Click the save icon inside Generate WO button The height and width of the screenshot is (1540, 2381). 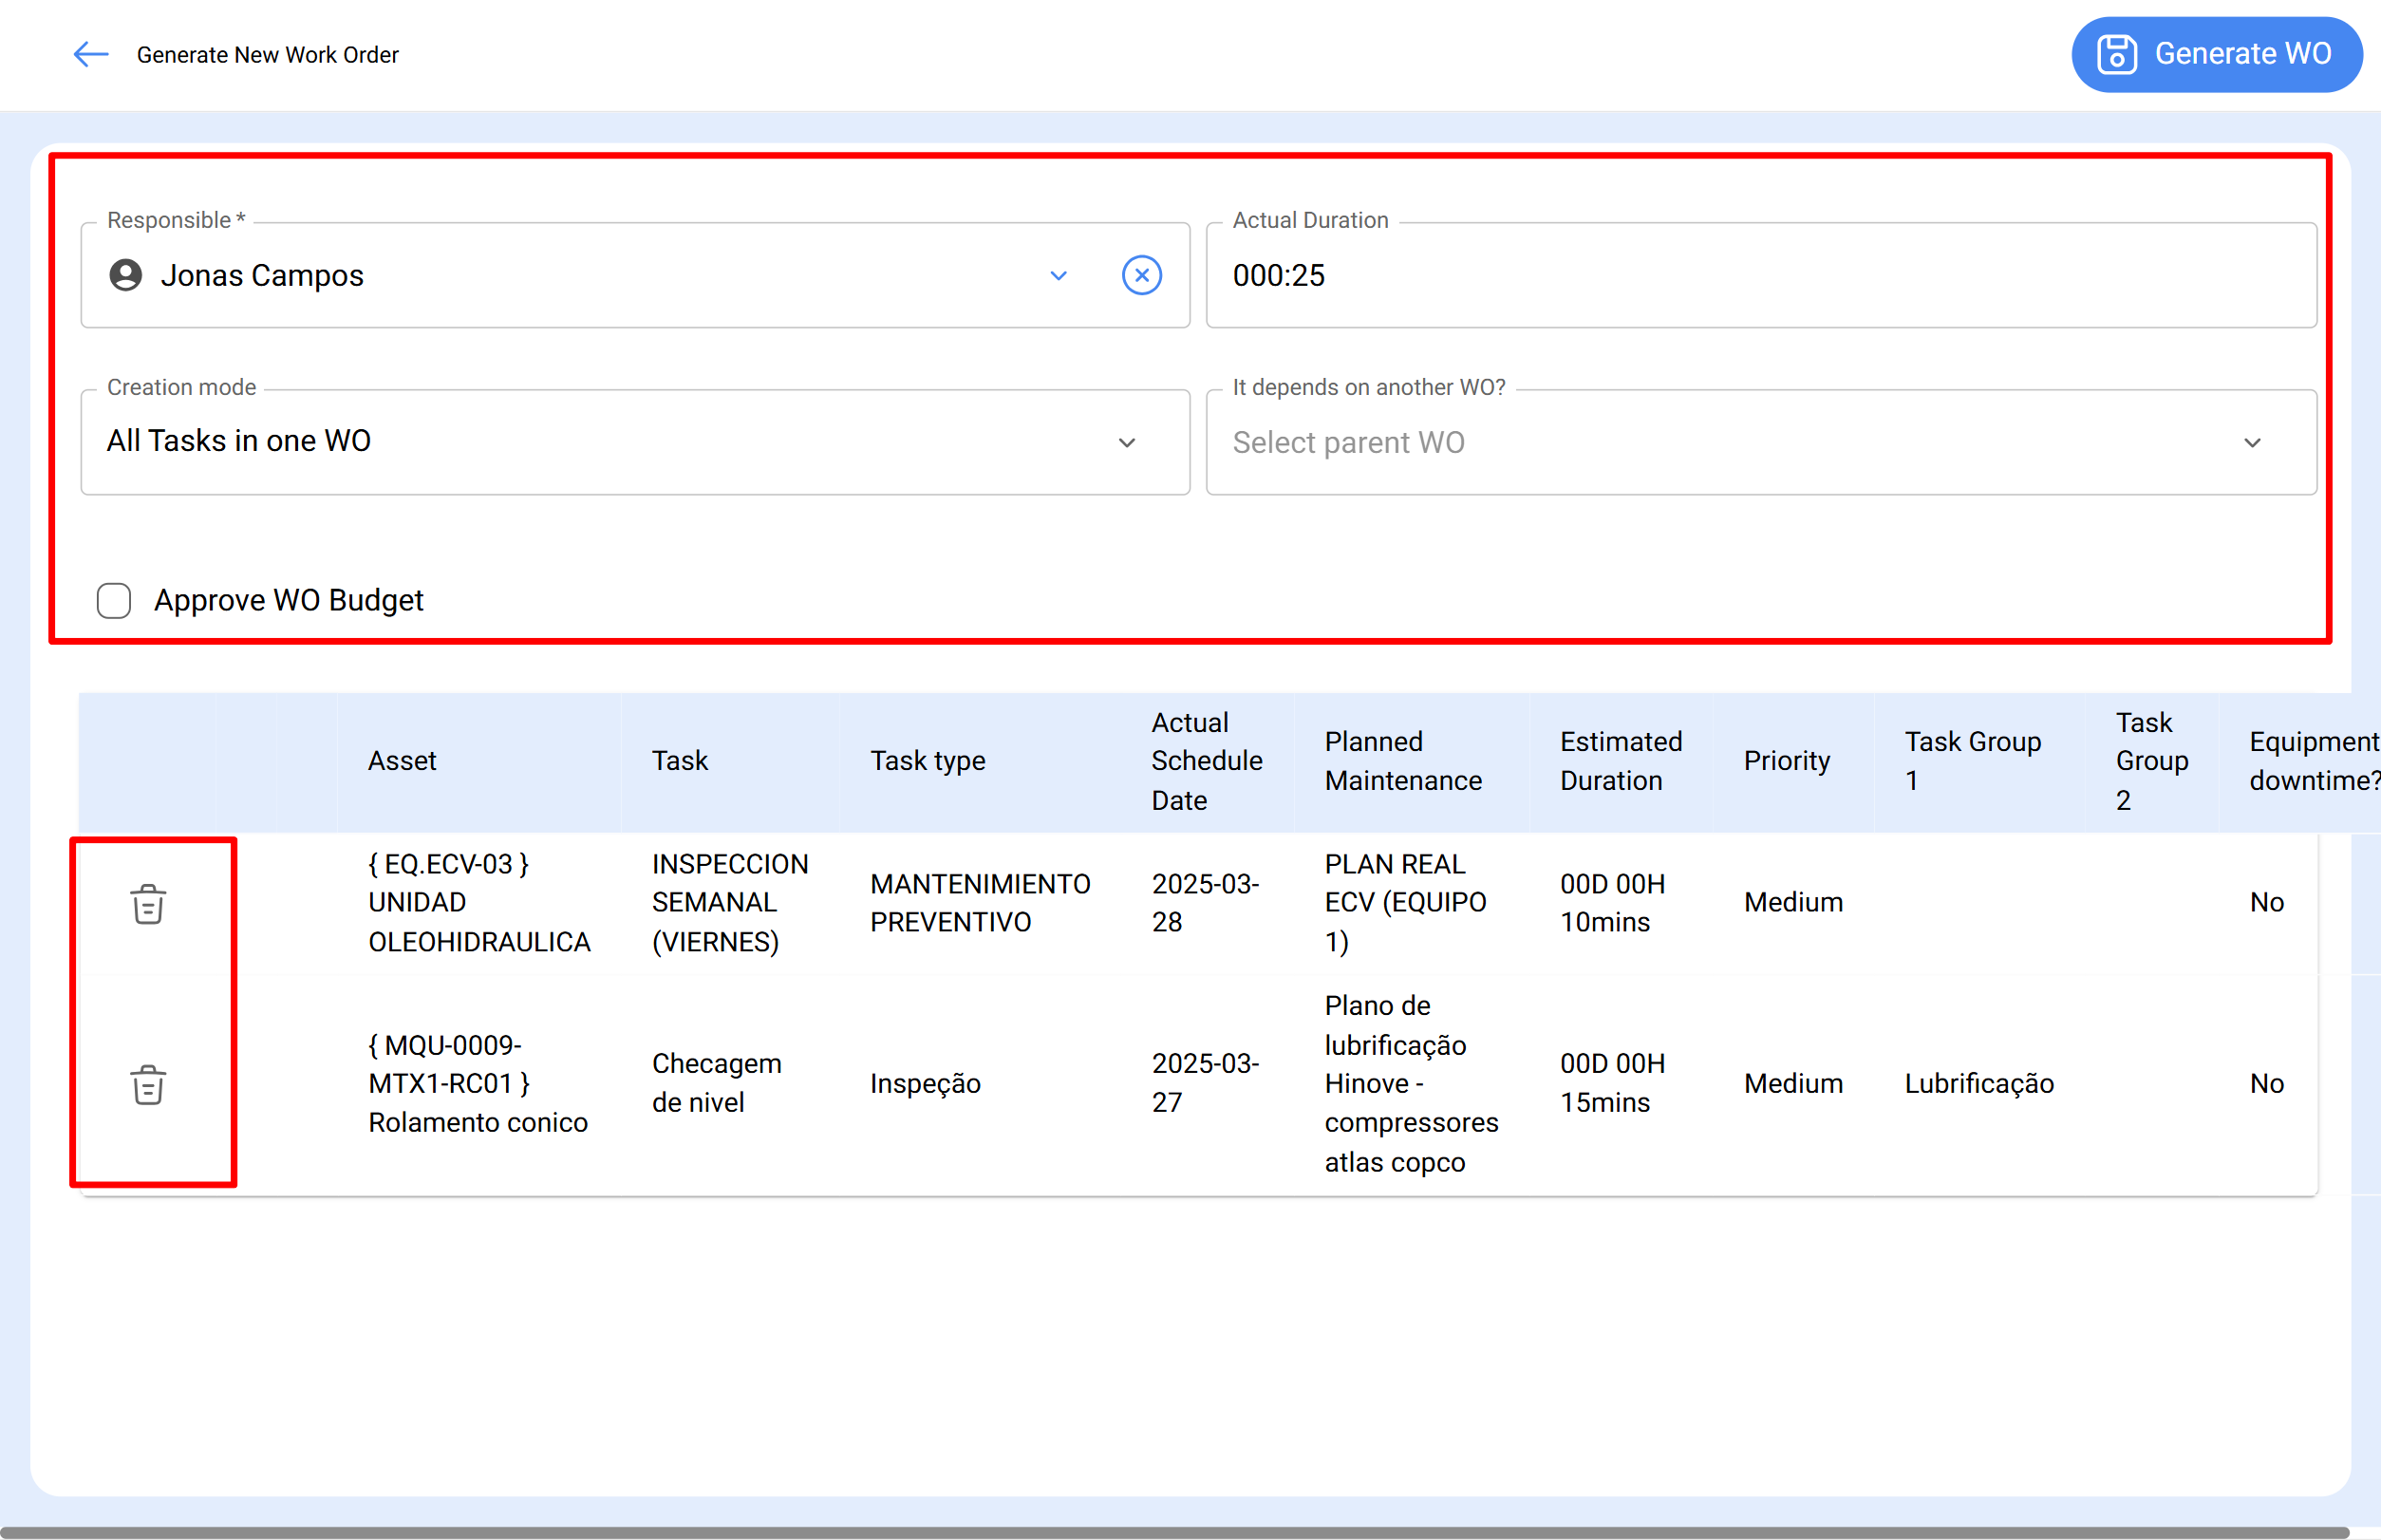point(2117,54)
